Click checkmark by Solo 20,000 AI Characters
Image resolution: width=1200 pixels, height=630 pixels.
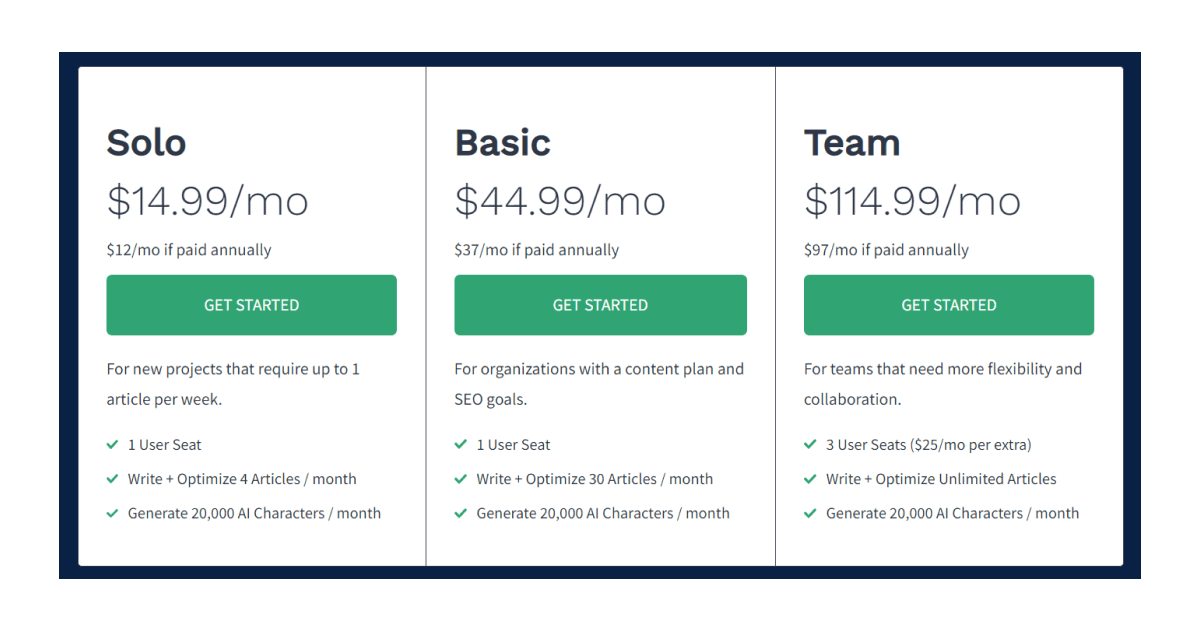coord(112,513)
